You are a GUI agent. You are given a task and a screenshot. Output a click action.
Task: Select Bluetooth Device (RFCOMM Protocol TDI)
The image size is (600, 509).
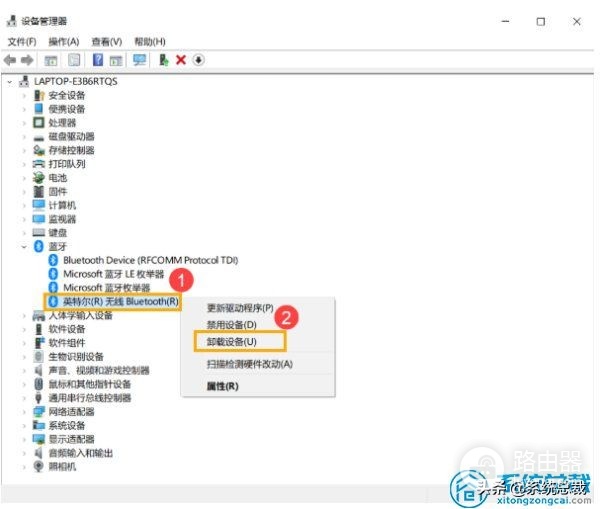[x=150, y=260]
